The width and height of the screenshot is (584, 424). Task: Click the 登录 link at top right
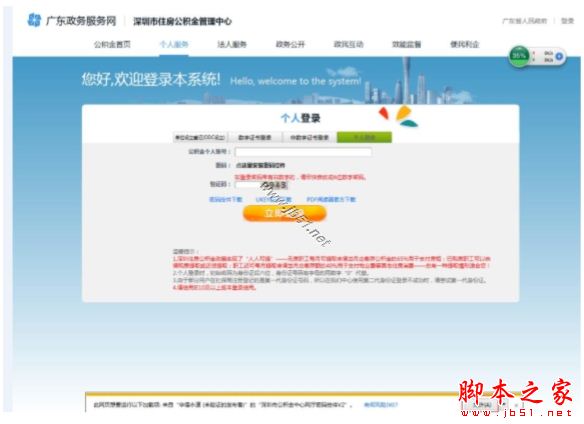coord(568,21)
